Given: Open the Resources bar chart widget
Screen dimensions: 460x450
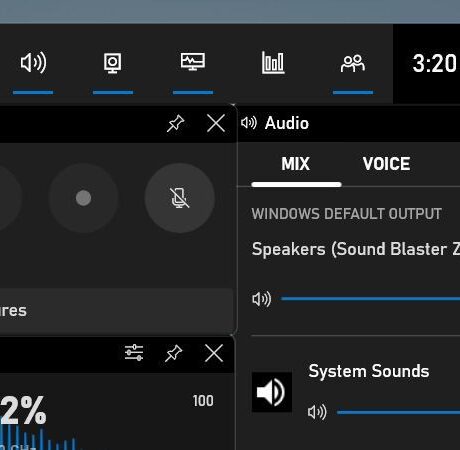Looking at the screenshot, I should (x=273, y=63).
